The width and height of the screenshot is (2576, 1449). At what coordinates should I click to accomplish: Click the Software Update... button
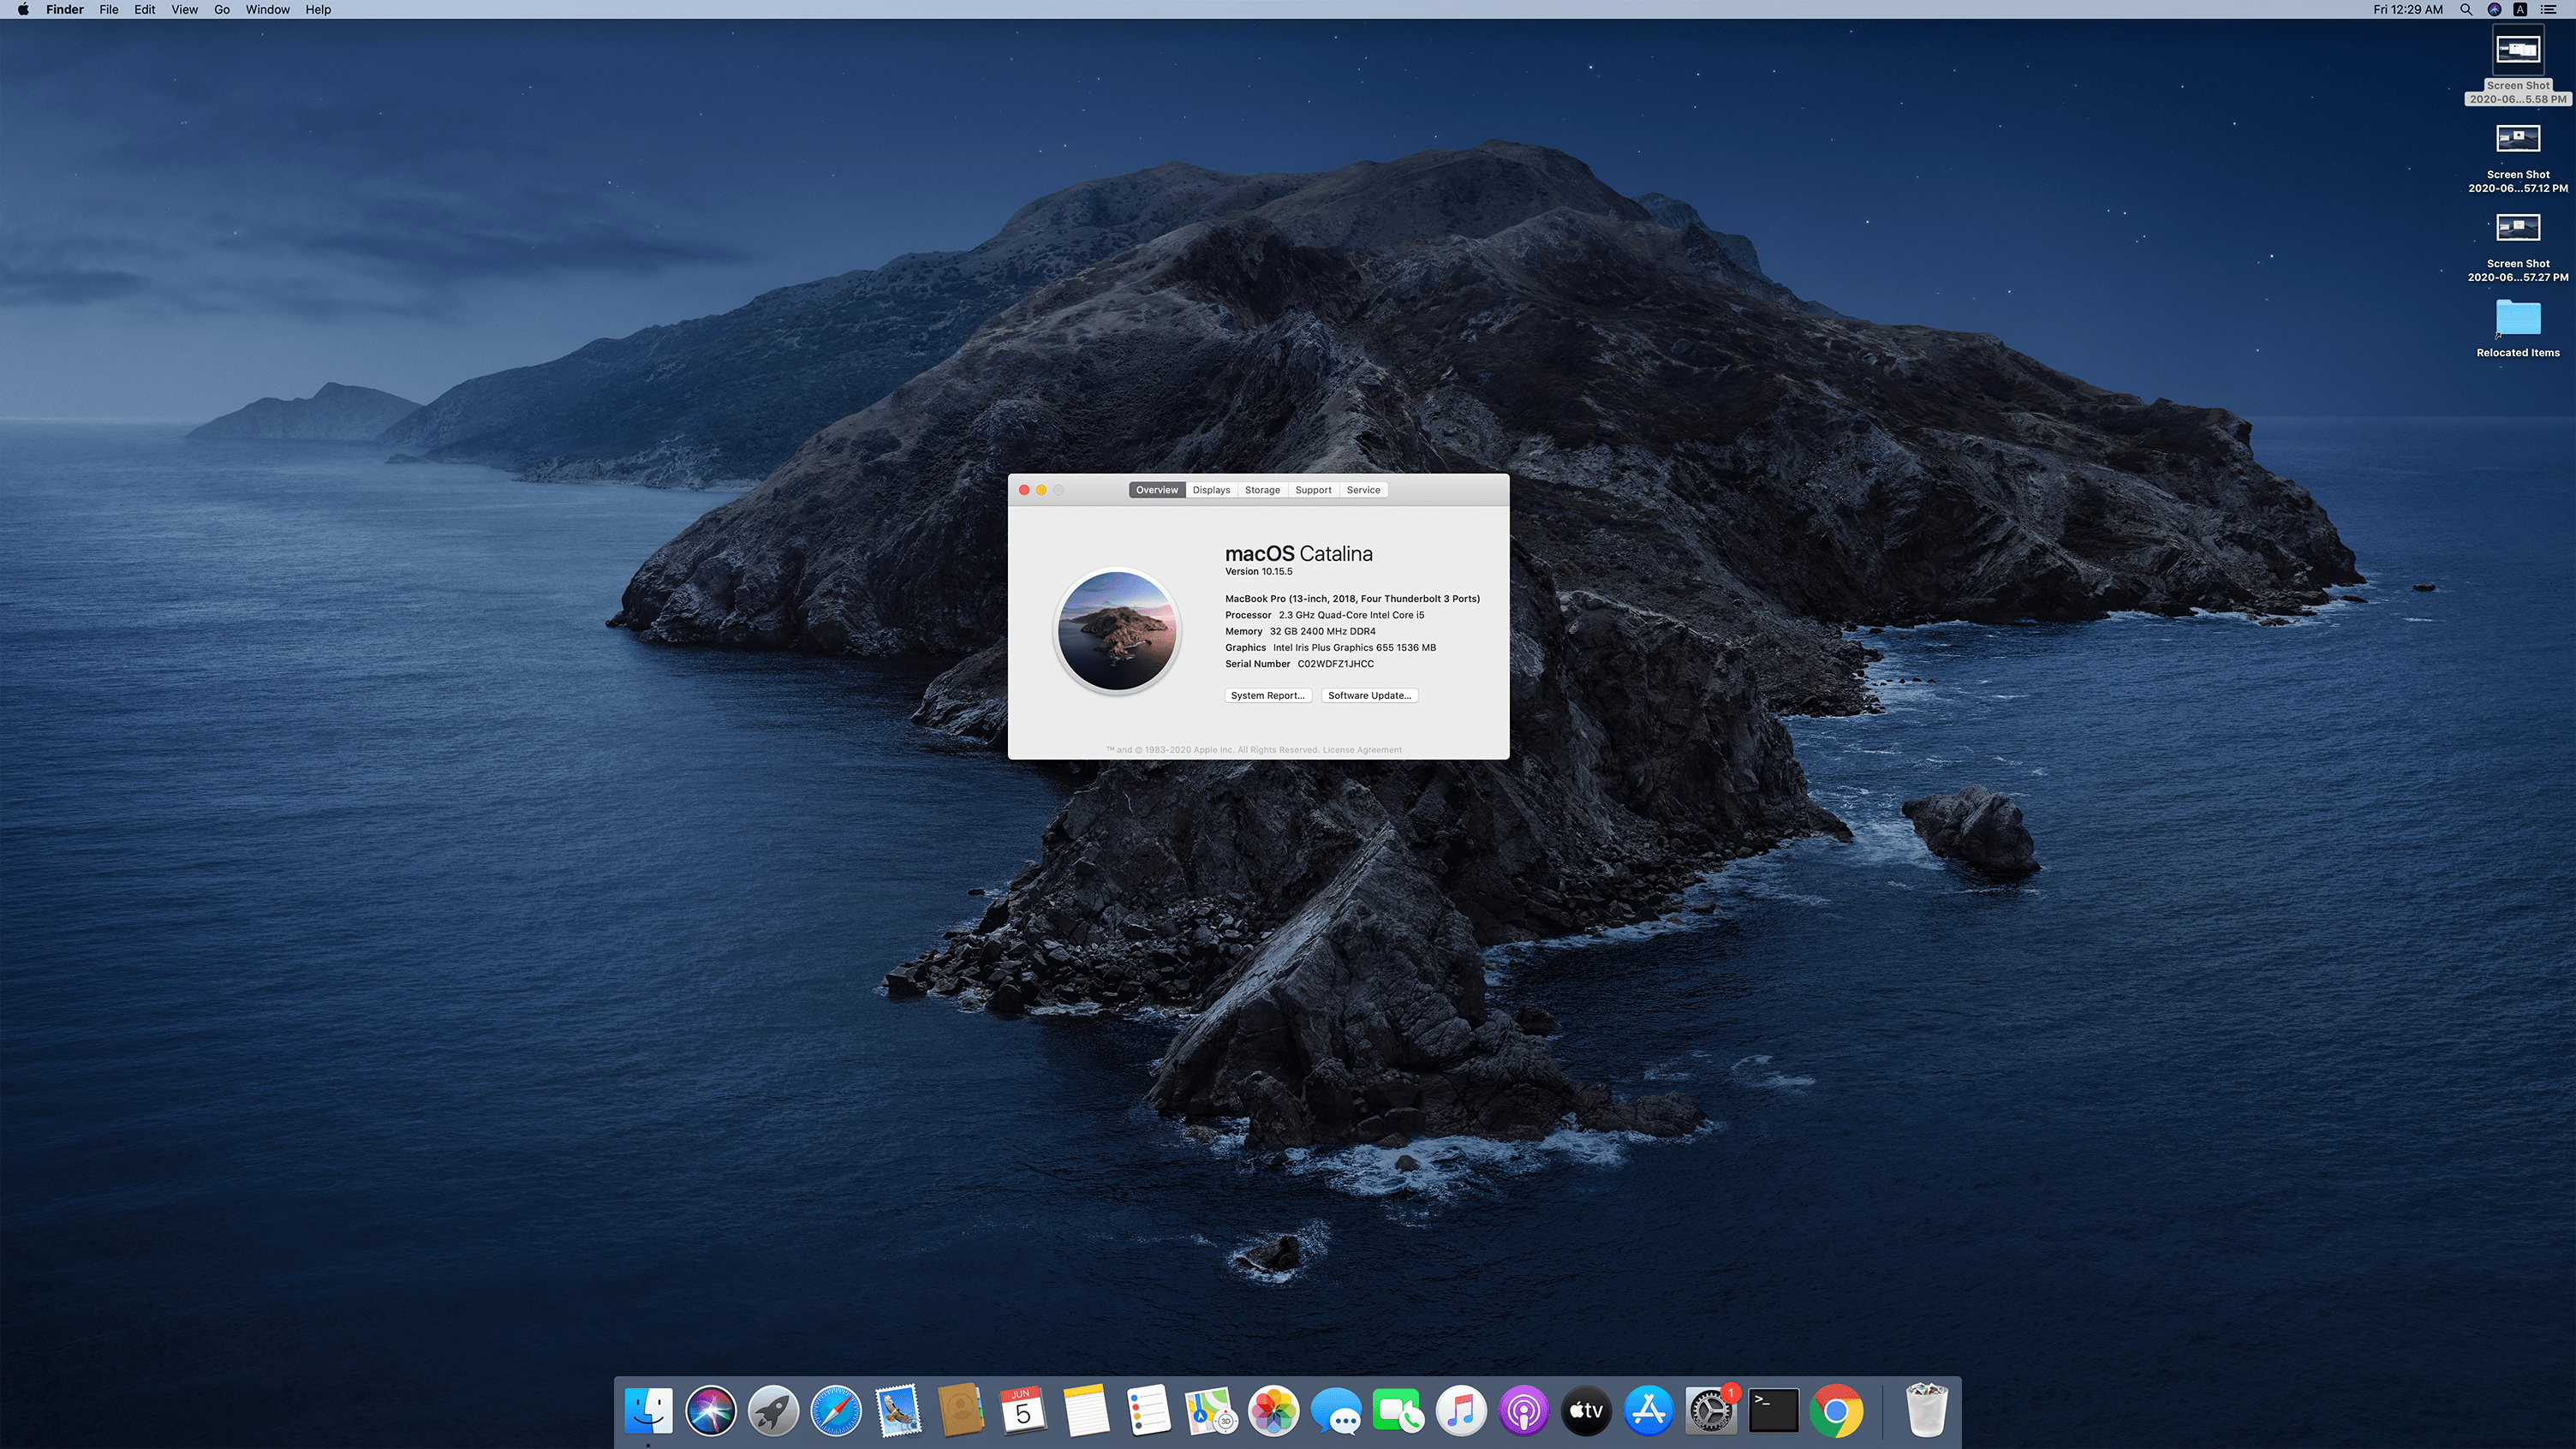click(x=1369, y=695)
